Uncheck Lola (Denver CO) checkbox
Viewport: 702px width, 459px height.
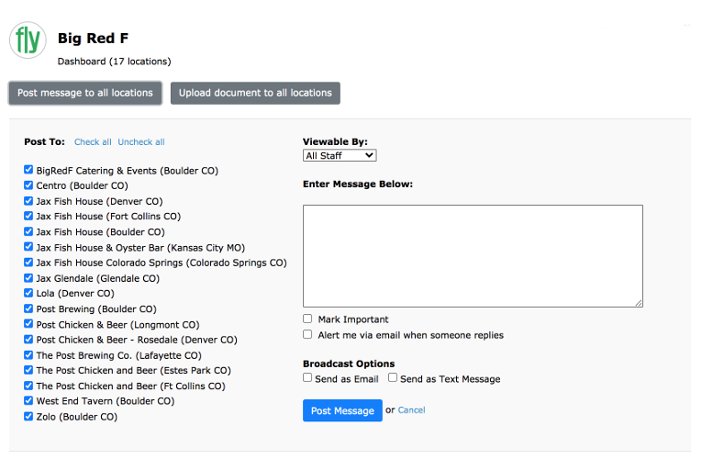[29, 293]
